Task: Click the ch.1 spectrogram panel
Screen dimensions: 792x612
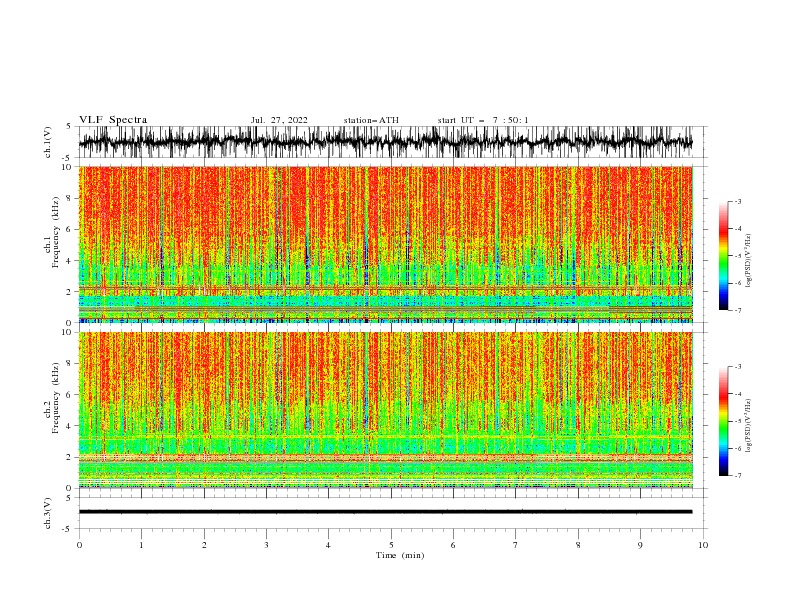Action: pos(386,244)
